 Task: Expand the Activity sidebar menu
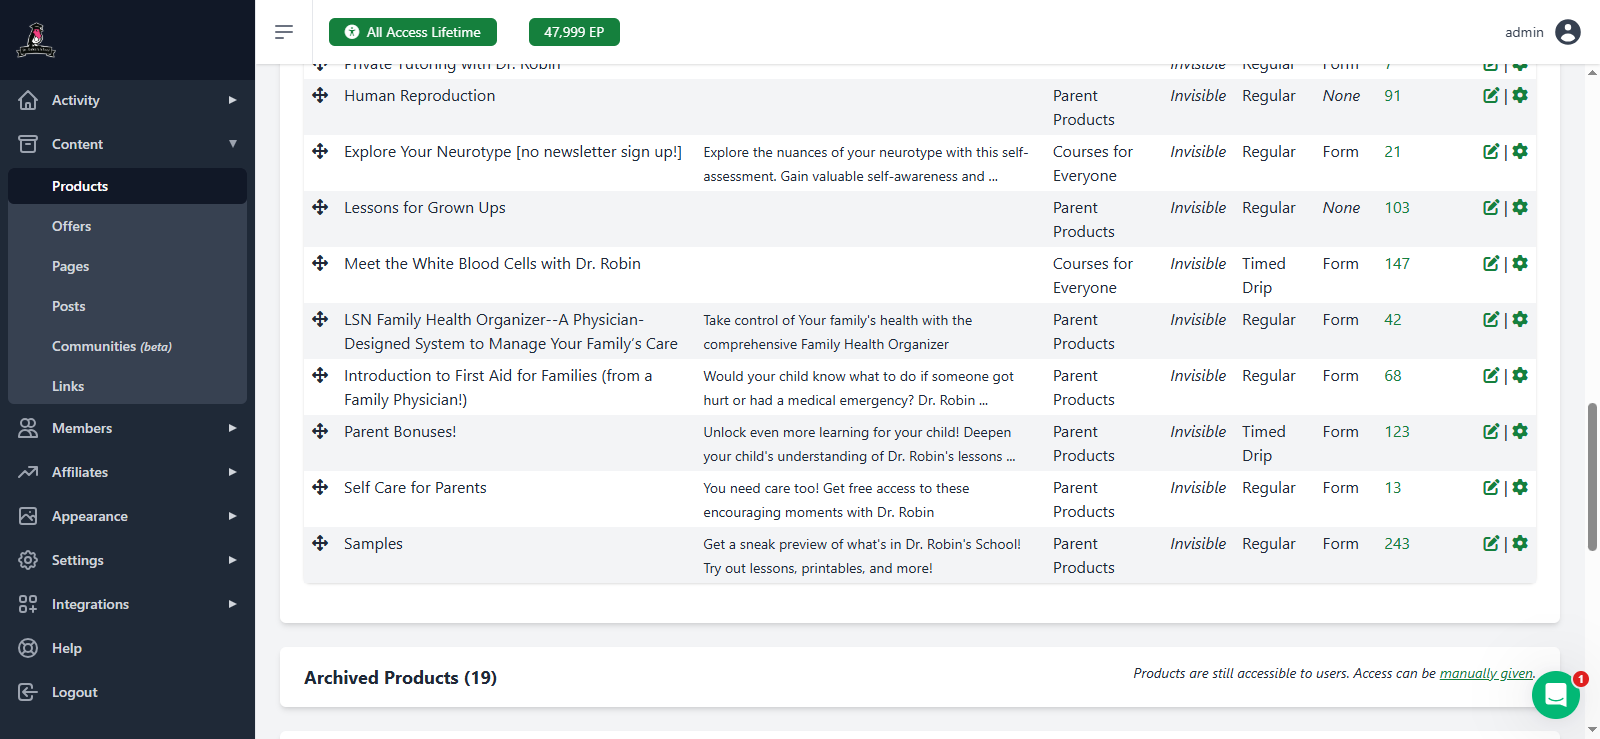(x=127, y=100)
